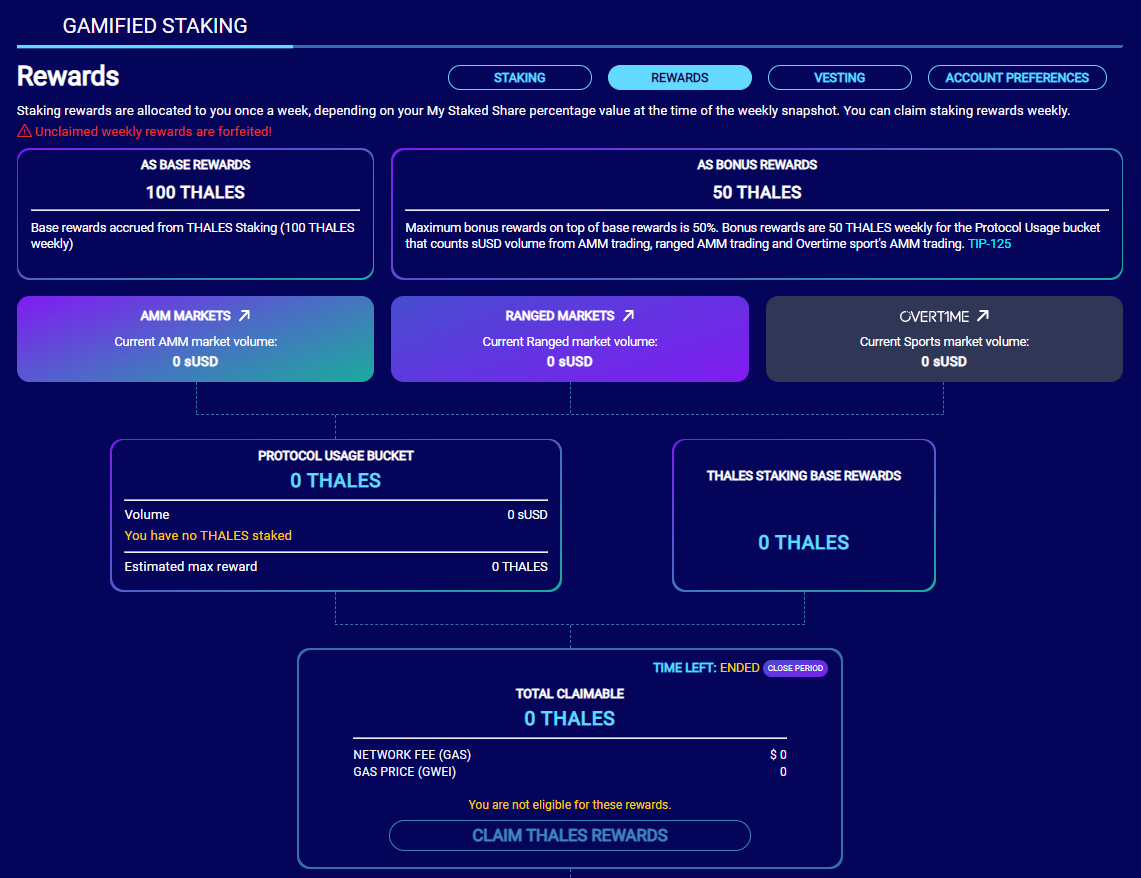Click the As Bonus Rewards heading
Image resolution: width=1141 pixels, height=878 pixels.
tap(757, 165)
